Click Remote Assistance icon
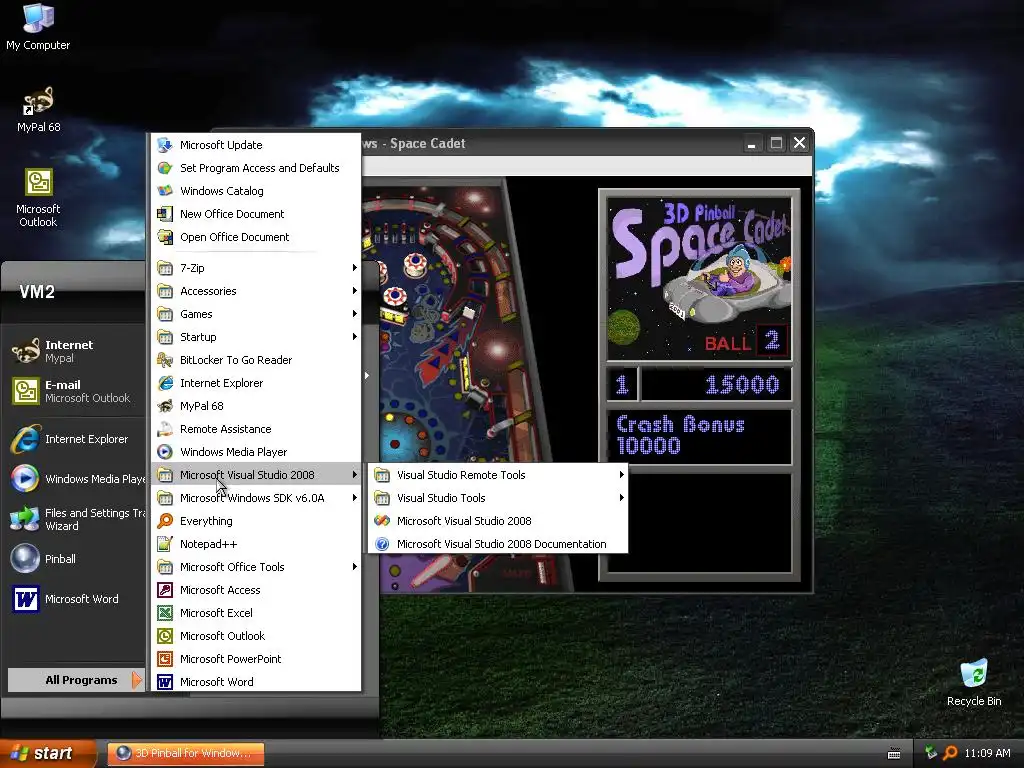The width and height of the screenshot is (1024, 768). tap(165, 429)
